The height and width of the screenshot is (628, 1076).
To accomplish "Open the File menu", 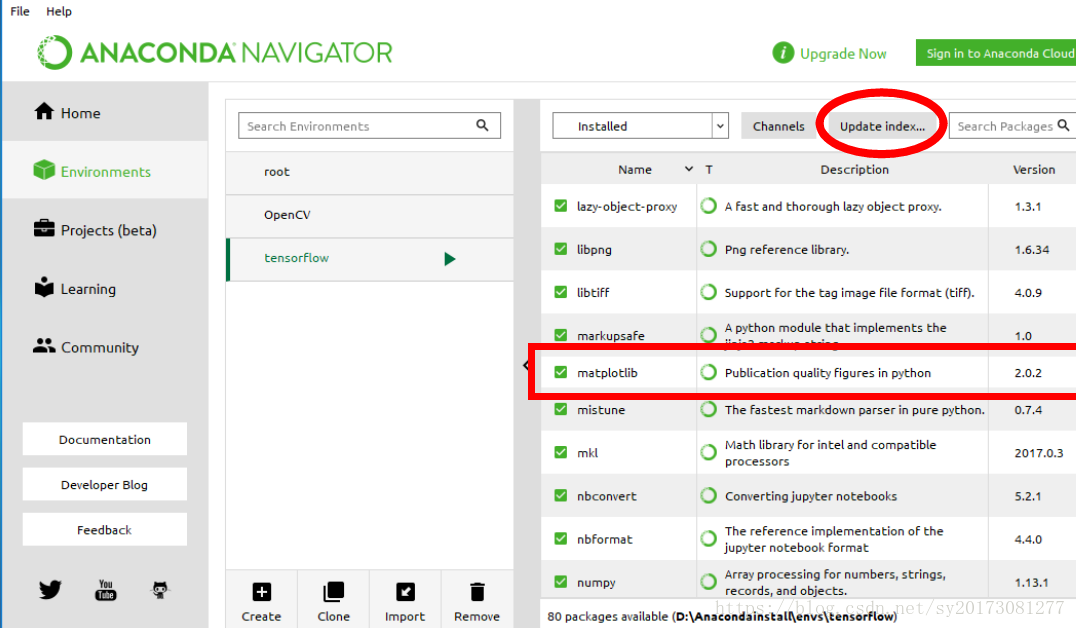I will (20, 11).
